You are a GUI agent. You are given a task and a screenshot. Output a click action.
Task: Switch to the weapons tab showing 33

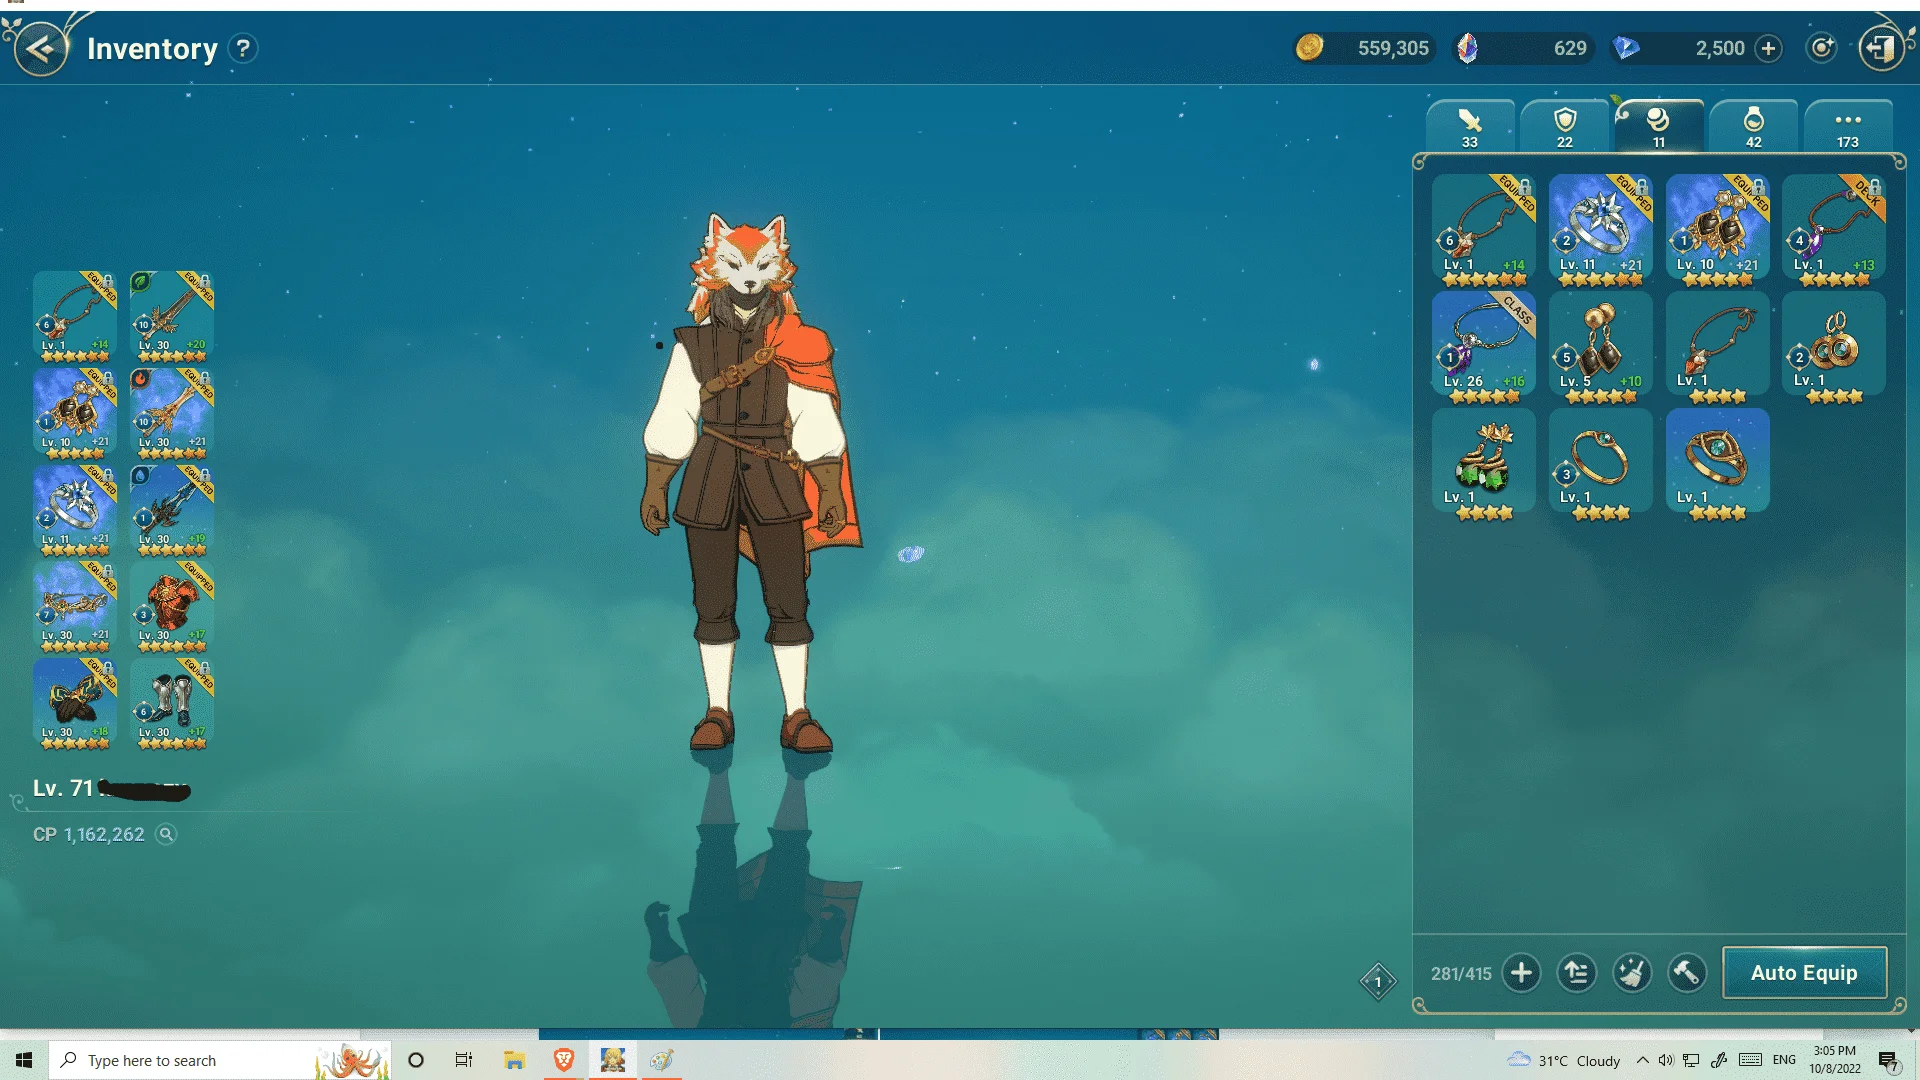pos(1470,127)
